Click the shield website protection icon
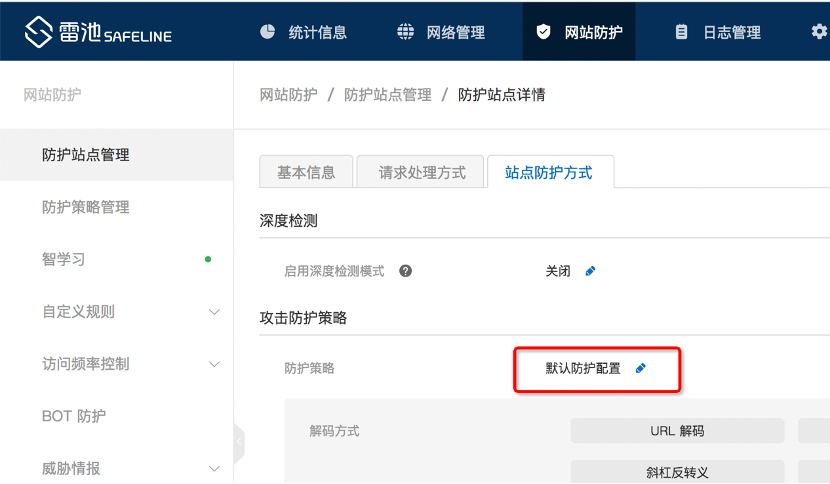This screenshot has width=830, height=484. (543, 32)
